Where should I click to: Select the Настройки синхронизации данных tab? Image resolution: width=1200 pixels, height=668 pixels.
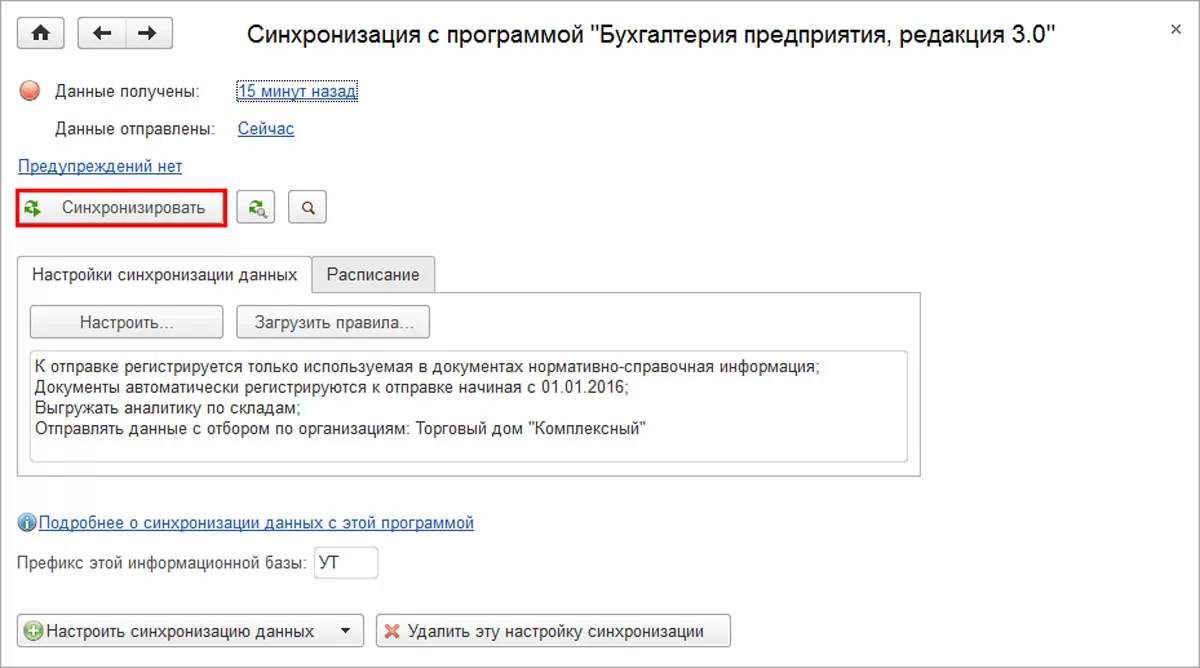(165, 274)
